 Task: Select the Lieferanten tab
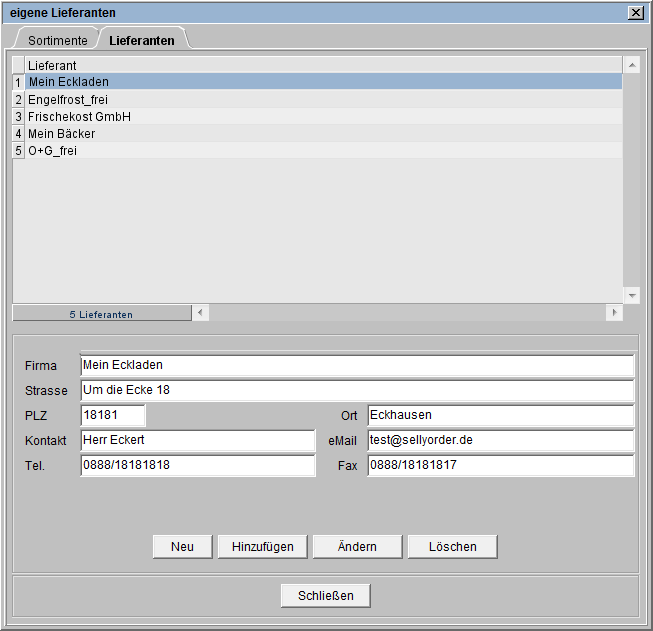click(142, 40)
